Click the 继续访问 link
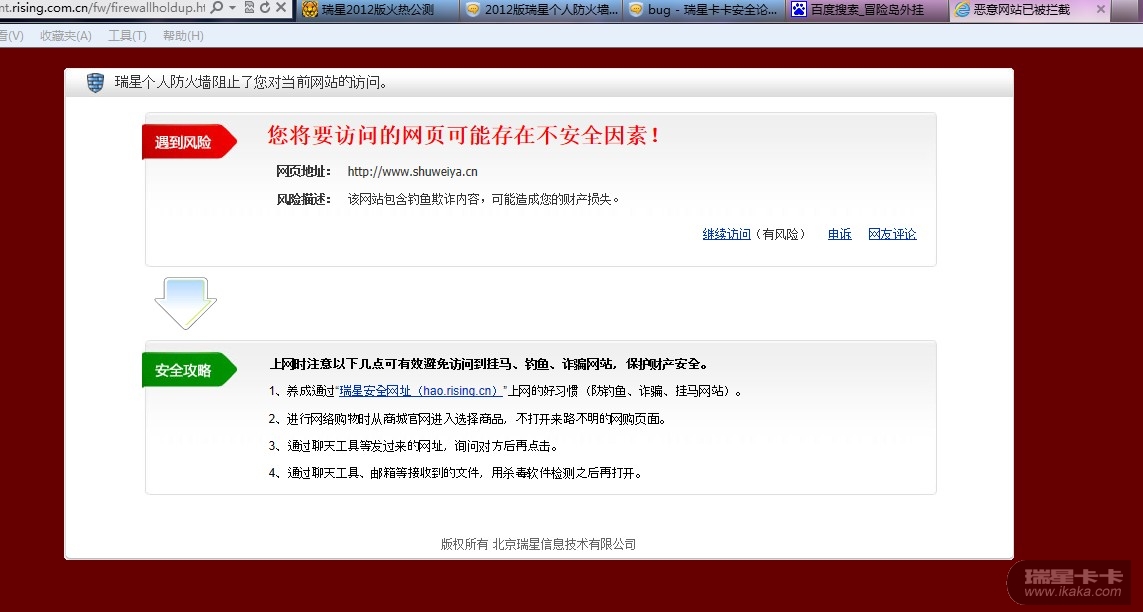Screen dimensions: 1143x612 [x=726, y=234]
